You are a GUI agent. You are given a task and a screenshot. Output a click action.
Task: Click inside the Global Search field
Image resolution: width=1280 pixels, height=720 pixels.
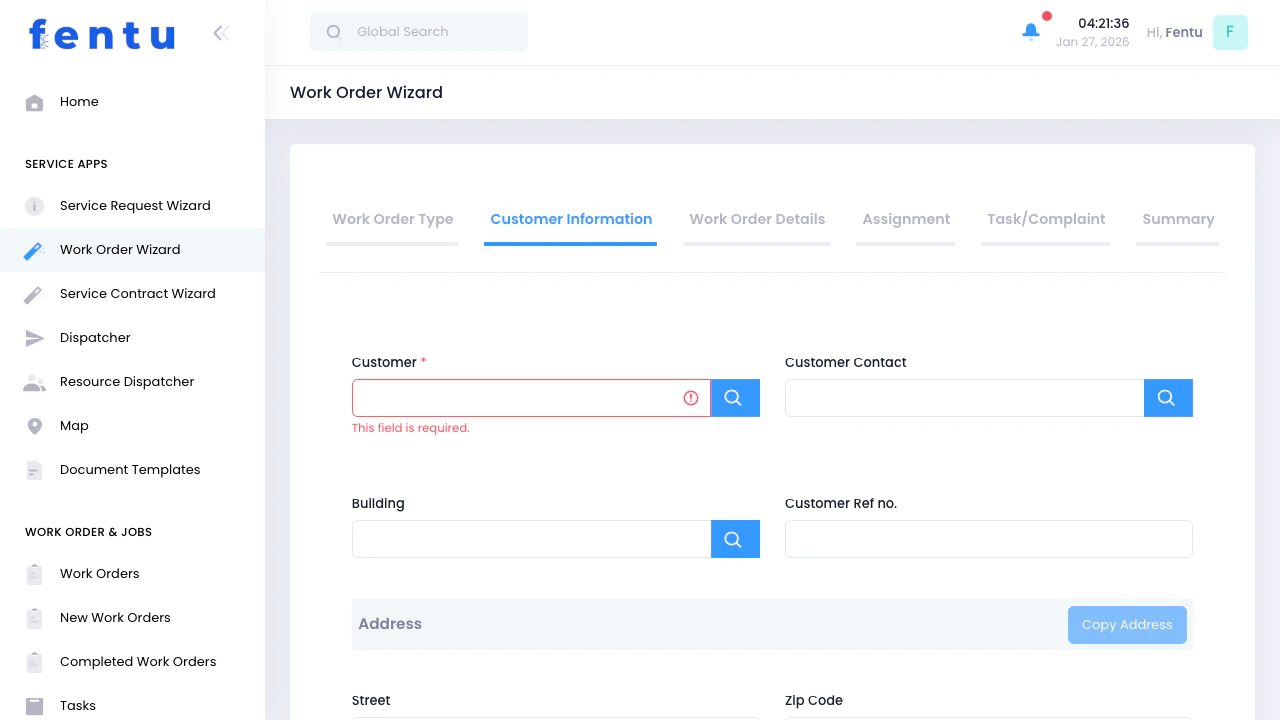418,31
